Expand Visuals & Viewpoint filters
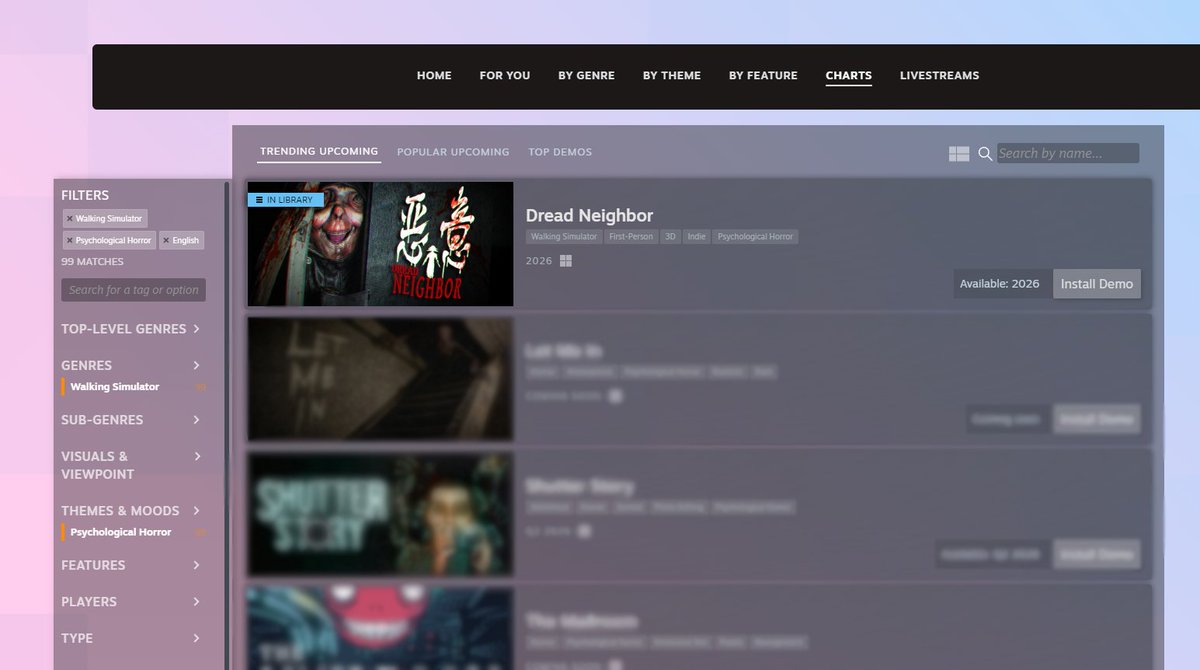 [x=131, y=465]
